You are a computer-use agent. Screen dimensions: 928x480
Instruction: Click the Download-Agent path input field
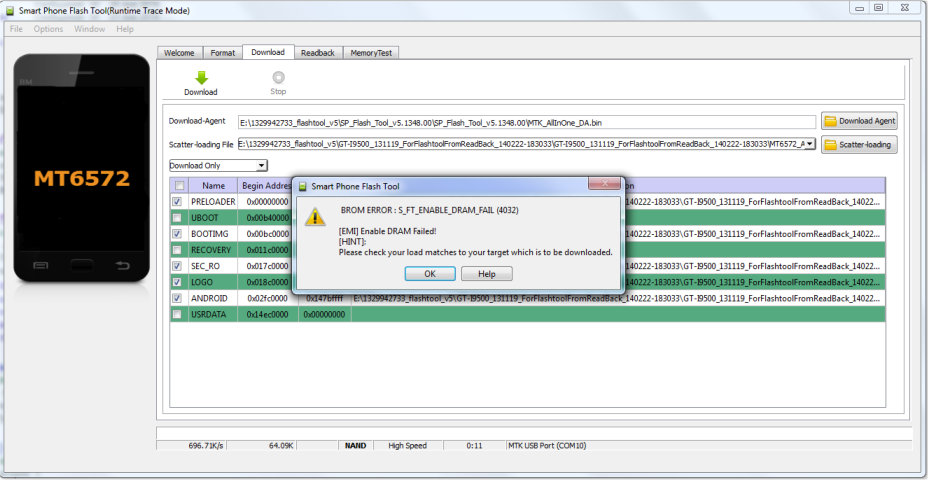(x=527, y=122)
